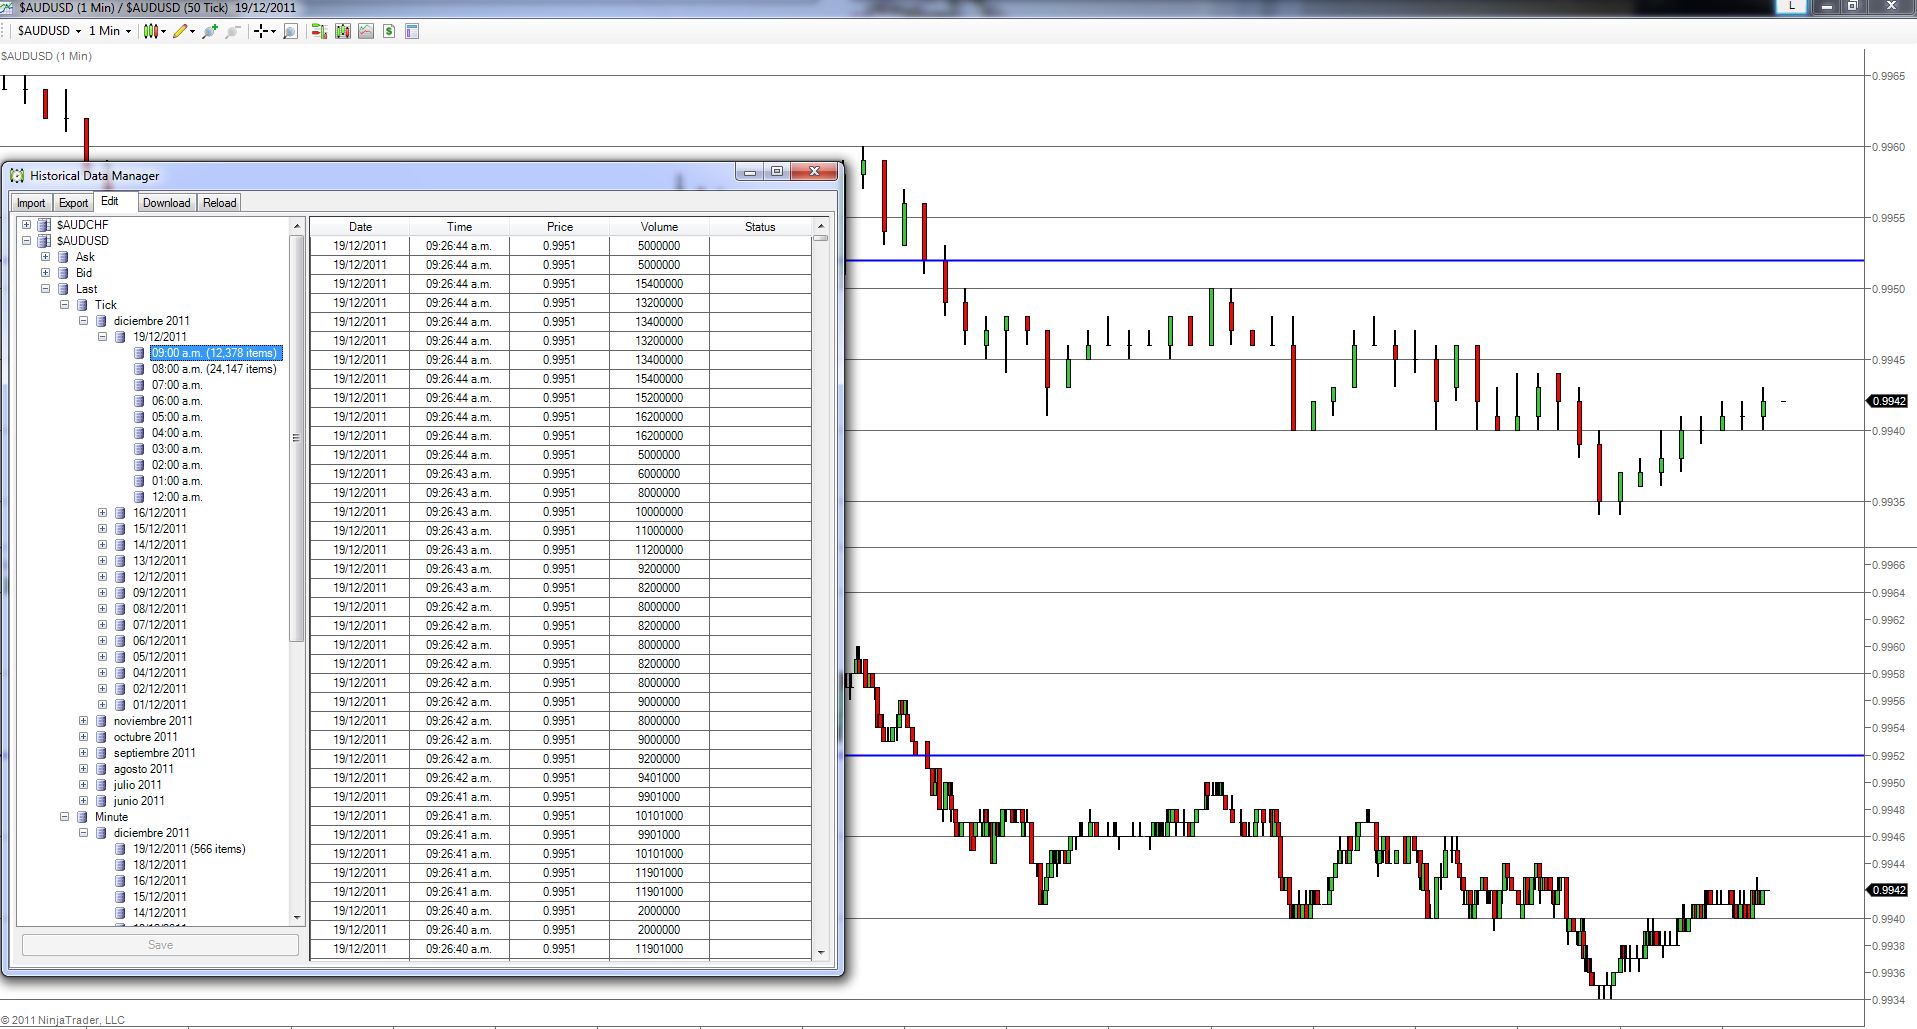Image resolution: width=1917 pixels, height=1029 pixels.
Task: Open the 1 Min interval dropdown
Action: (110, 31)
